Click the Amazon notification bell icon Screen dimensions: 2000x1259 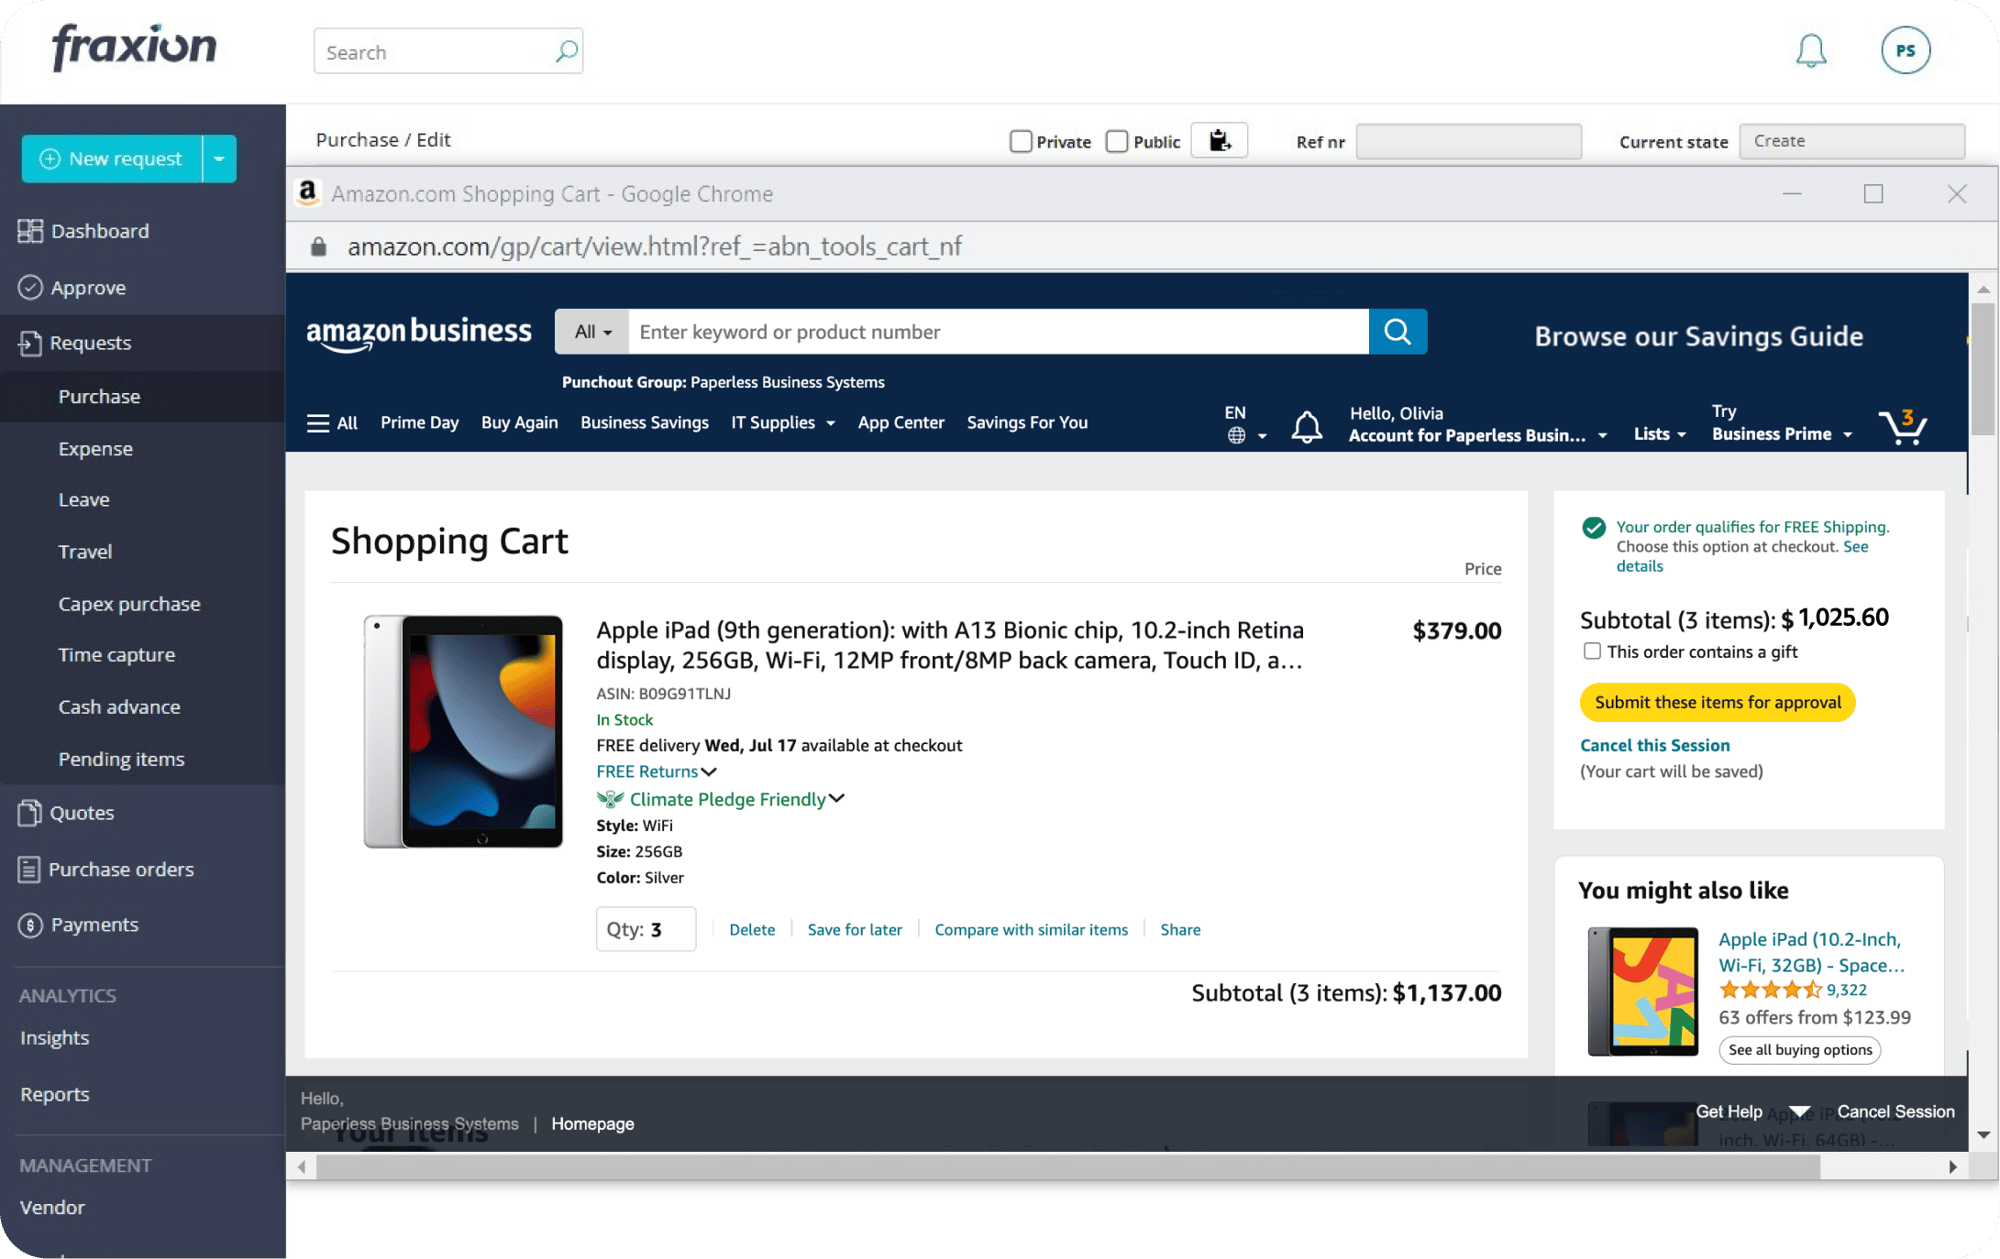(x=1306, y=426)
